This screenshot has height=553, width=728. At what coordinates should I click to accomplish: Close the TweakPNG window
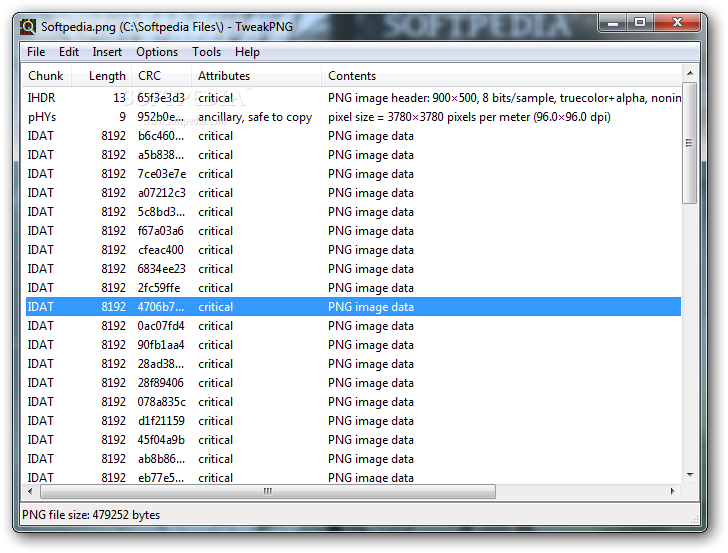coord(677,22)
